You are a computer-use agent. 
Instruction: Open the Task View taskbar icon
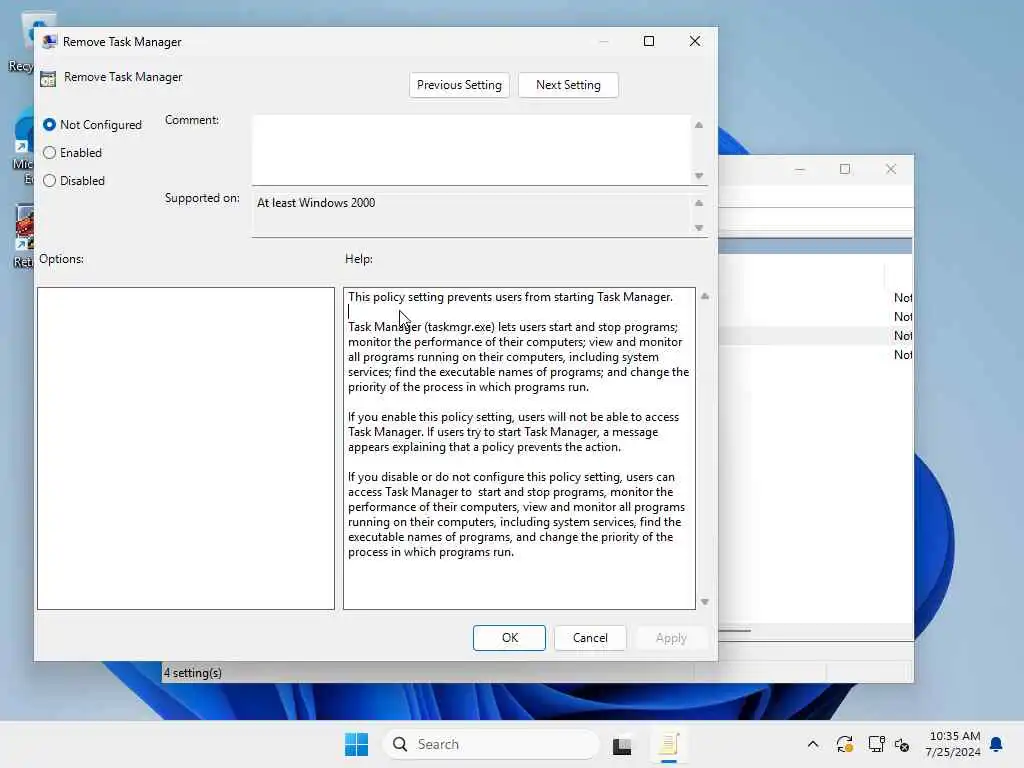(622, 744)
